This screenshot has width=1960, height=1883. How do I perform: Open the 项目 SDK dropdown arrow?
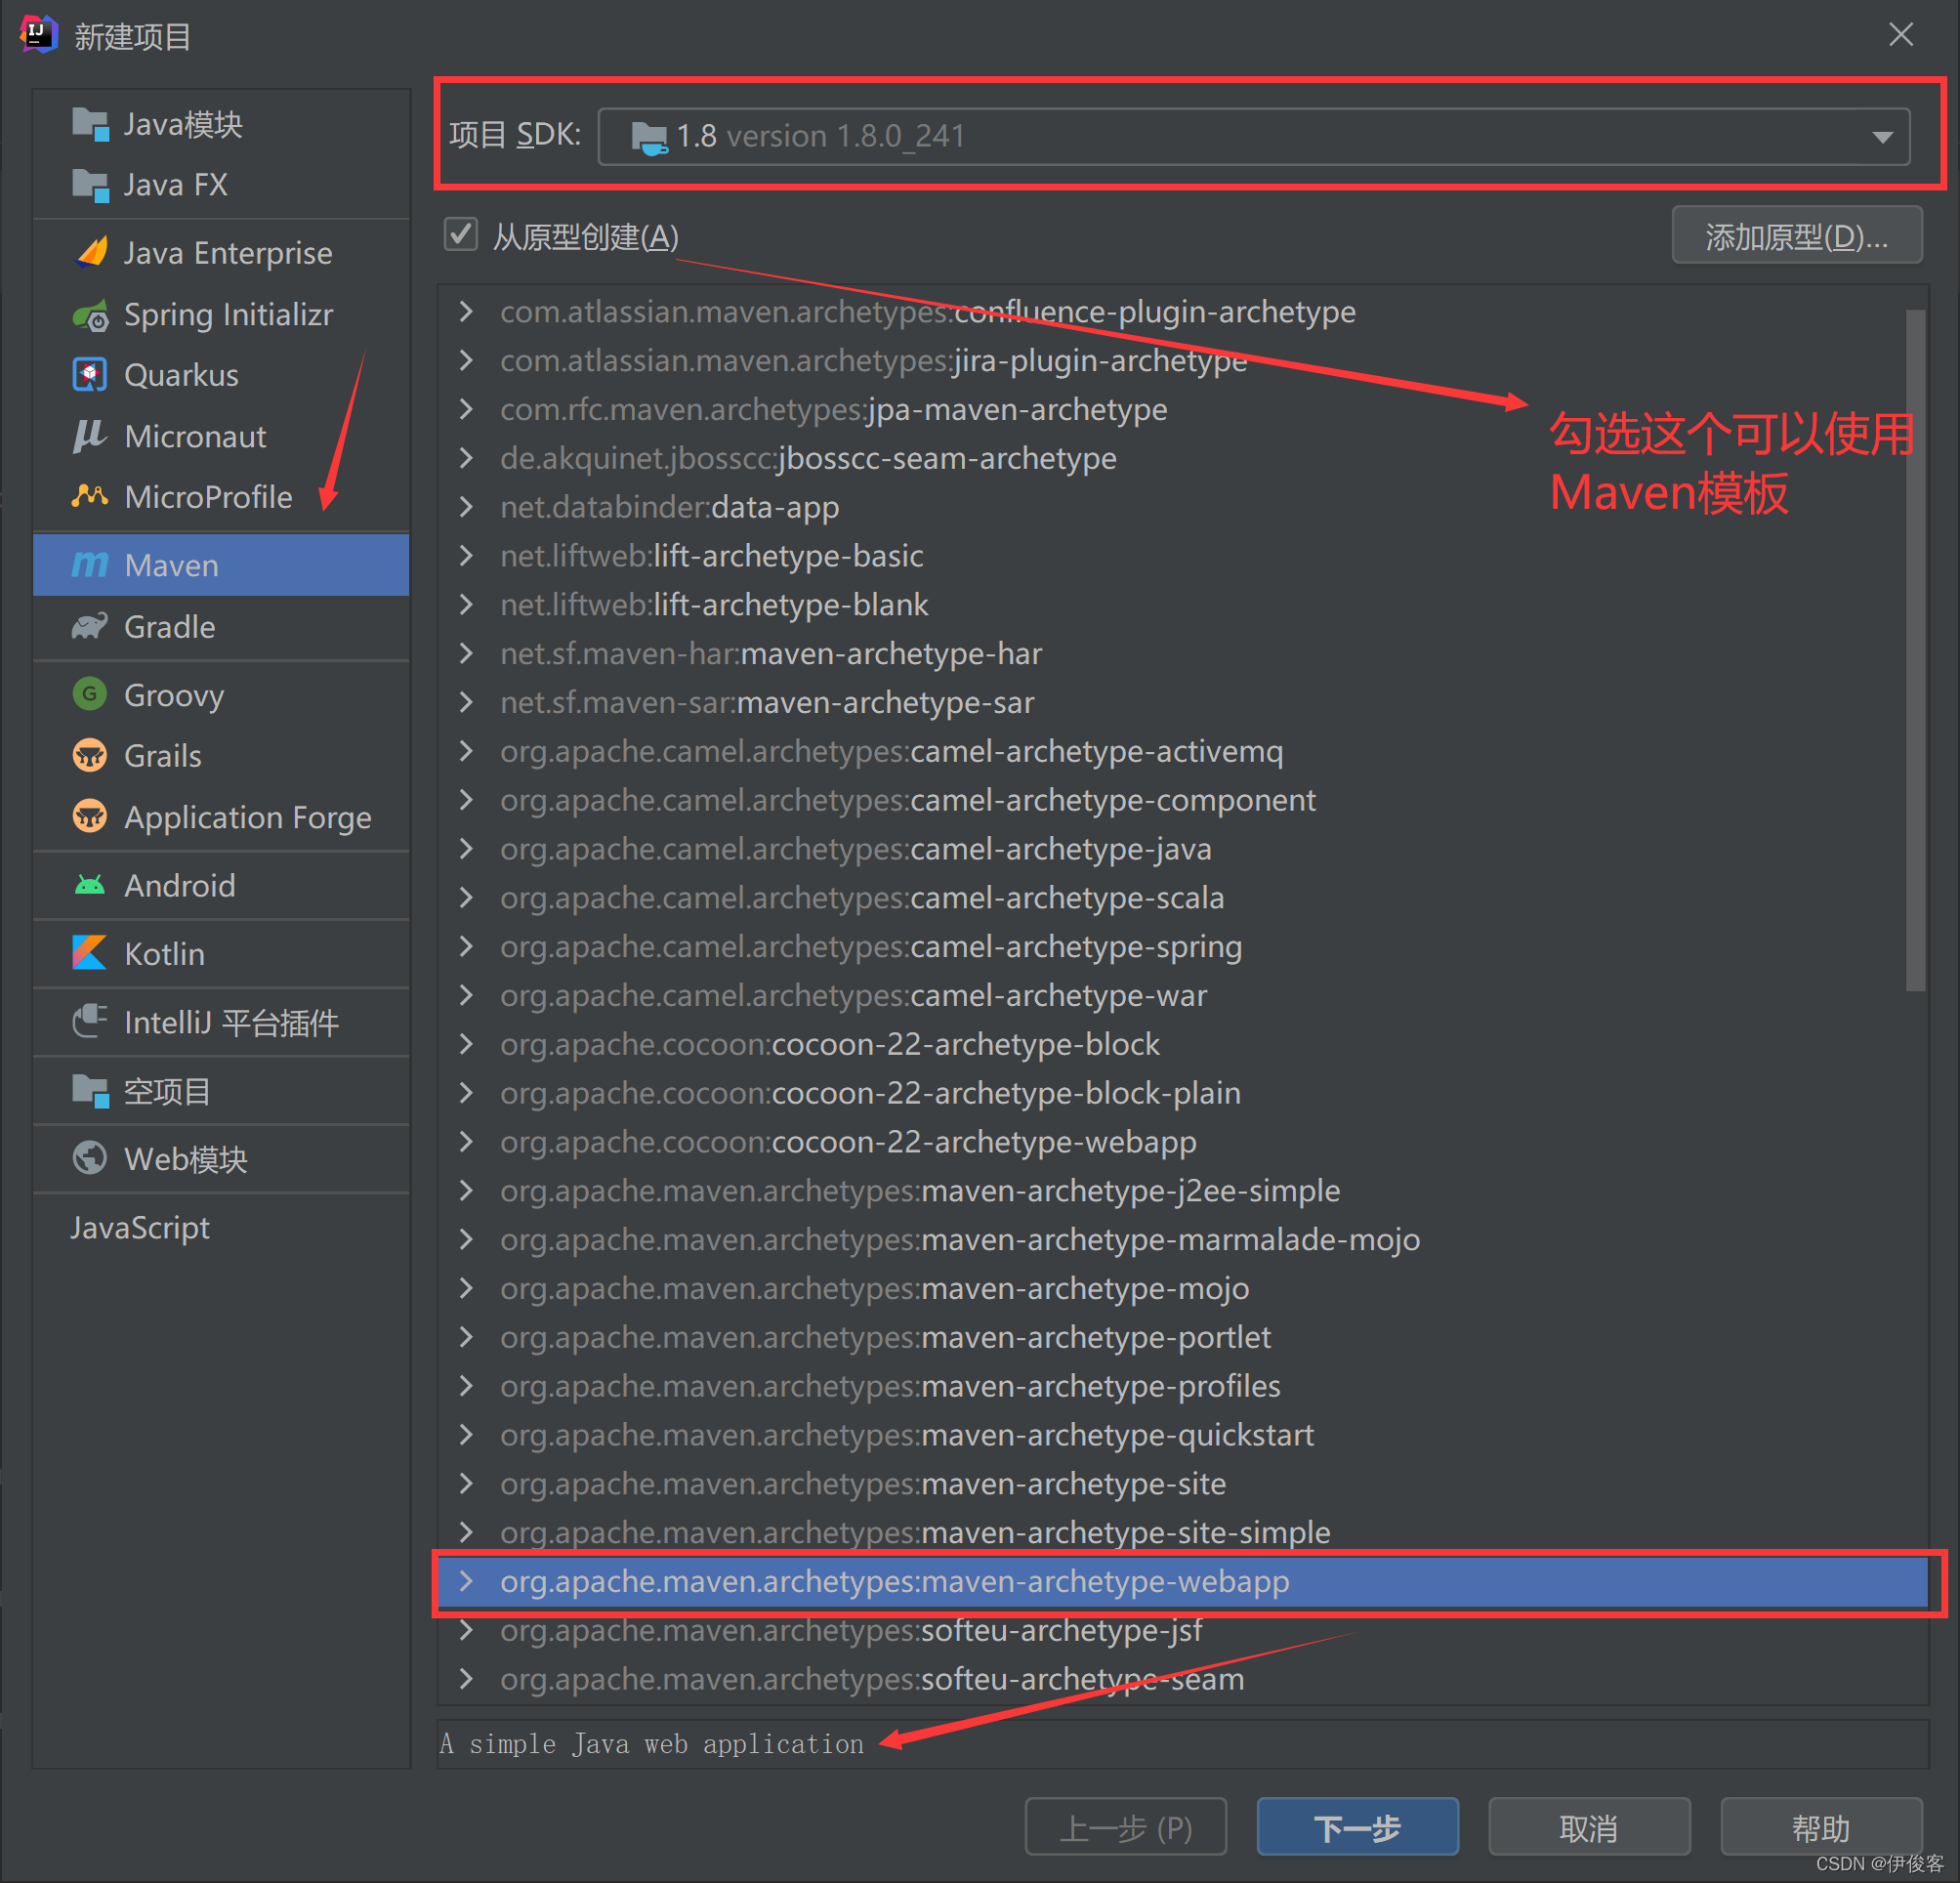point(1882,137)
